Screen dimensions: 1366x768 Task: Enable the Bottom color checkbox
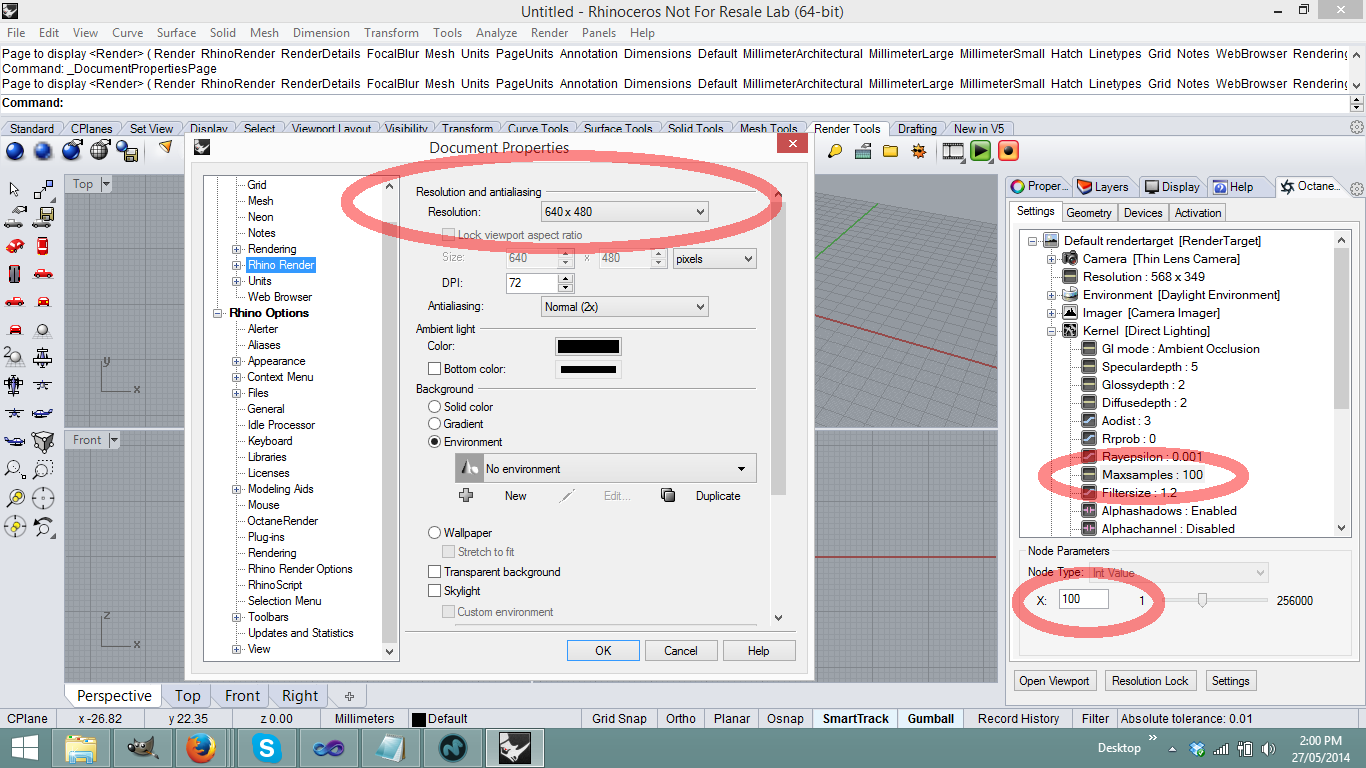434,369
